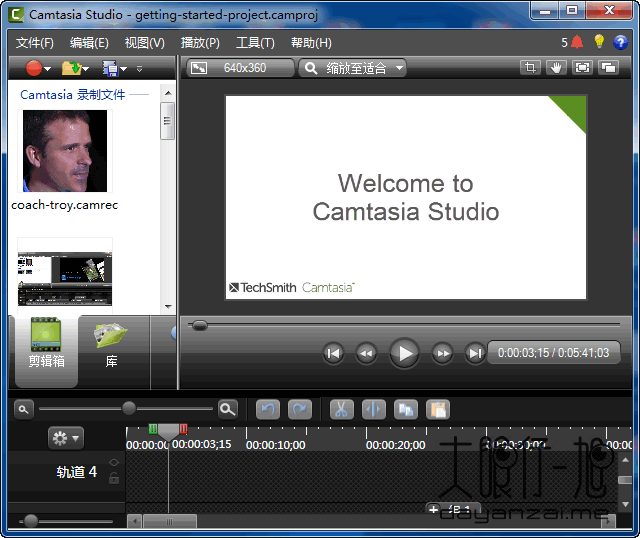Click the rewind step backward button
Viewport: 640px width, 538px height.
coord(366,353)
